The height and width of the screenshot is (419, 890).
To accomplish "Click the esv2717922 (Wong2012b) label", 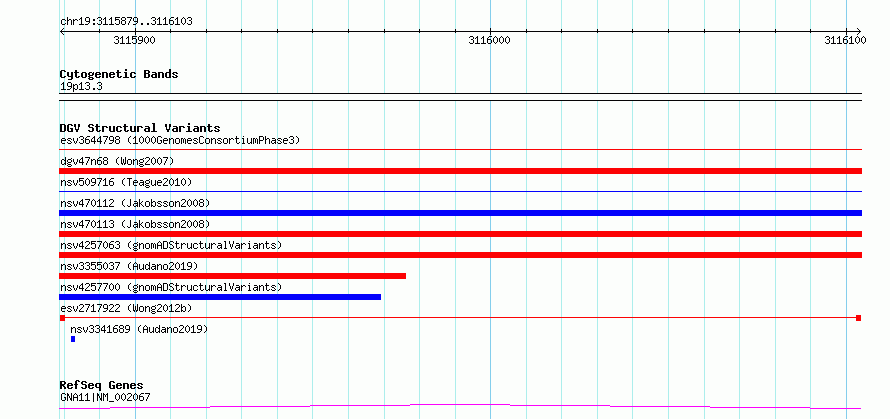I will (126, 308).
